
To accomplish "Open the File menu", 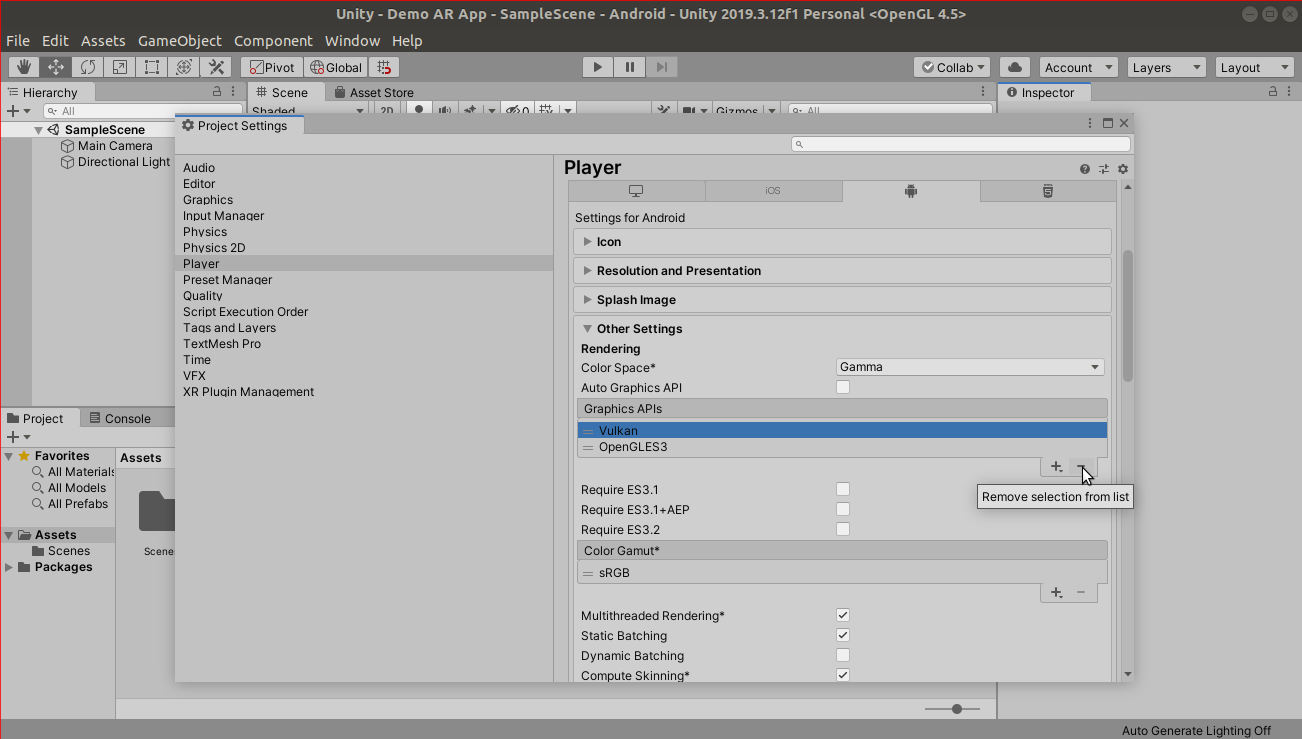I will 18,41.
